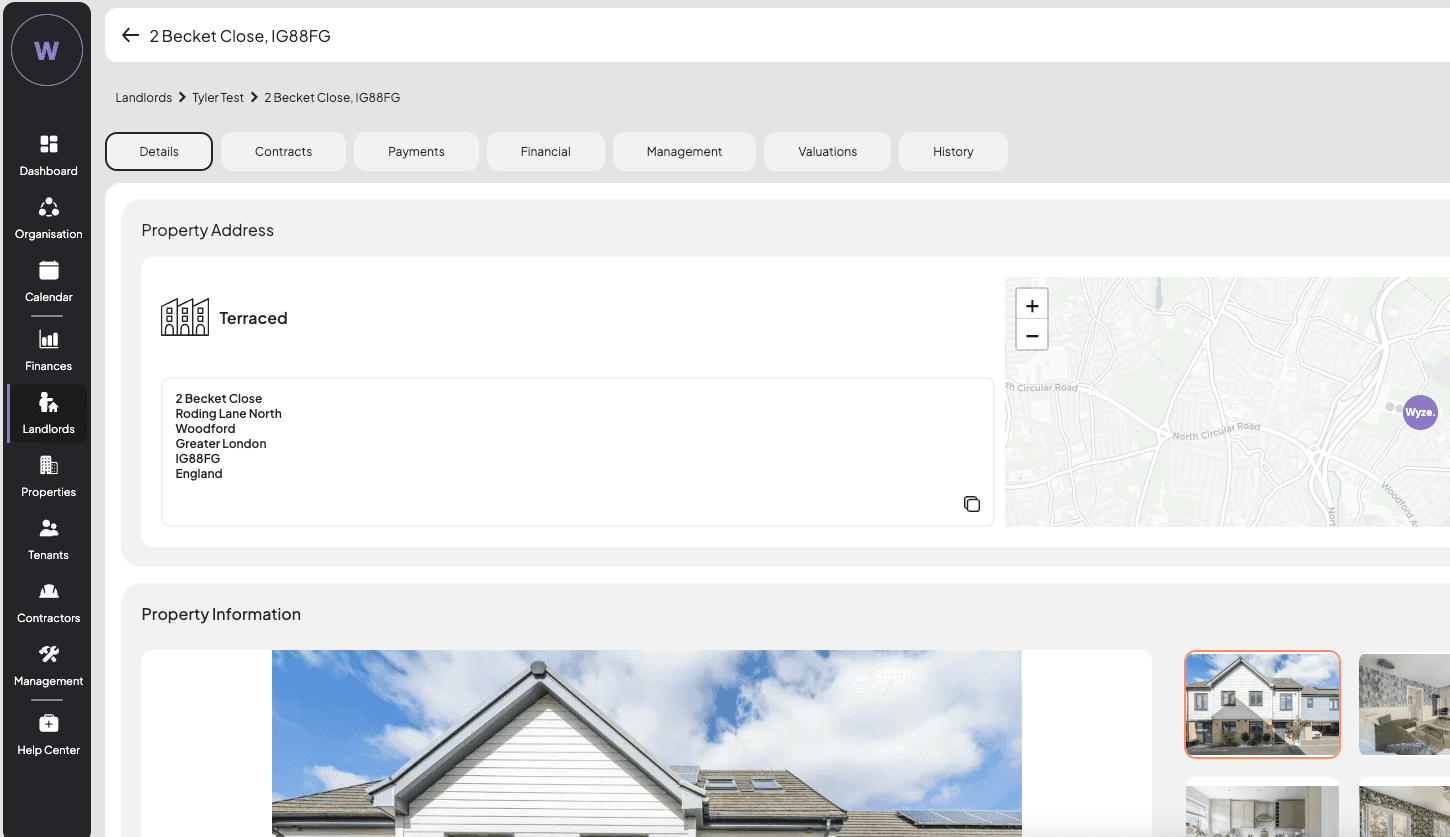Copy the property address with the copy icon
Viewport: 1450px width, 837px height.
971,504
